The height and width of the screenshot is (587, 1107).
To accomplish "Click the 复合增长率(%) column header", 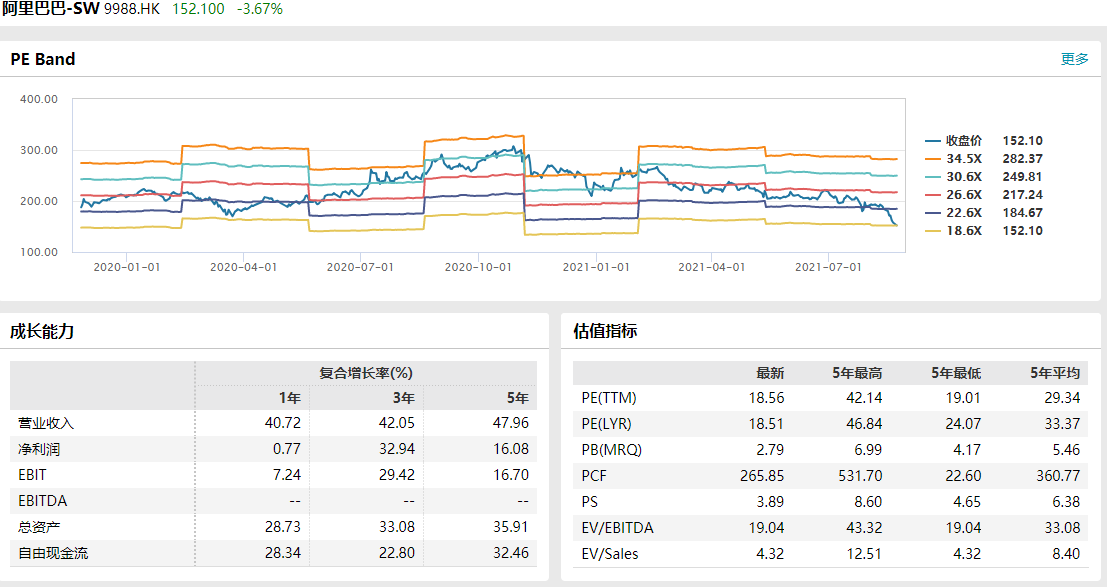I will 366,373.
